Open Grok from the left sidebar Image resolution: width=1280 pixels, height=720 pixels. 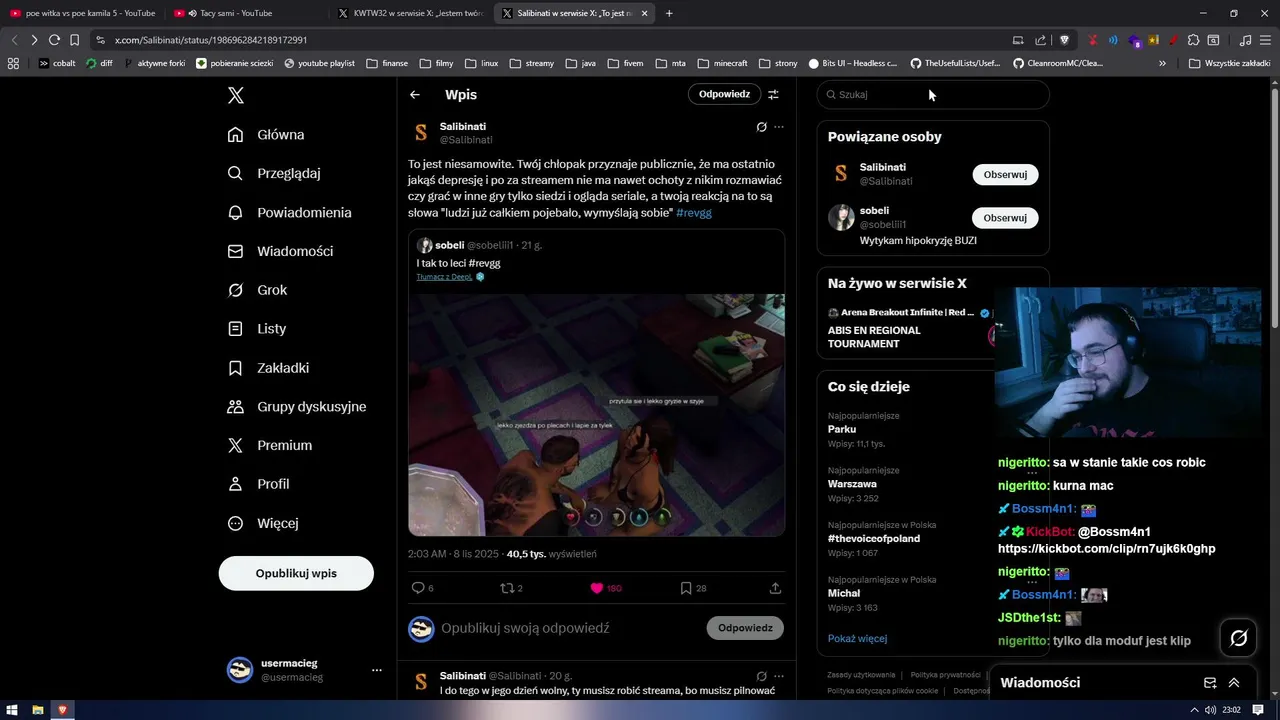click(257, 290)
